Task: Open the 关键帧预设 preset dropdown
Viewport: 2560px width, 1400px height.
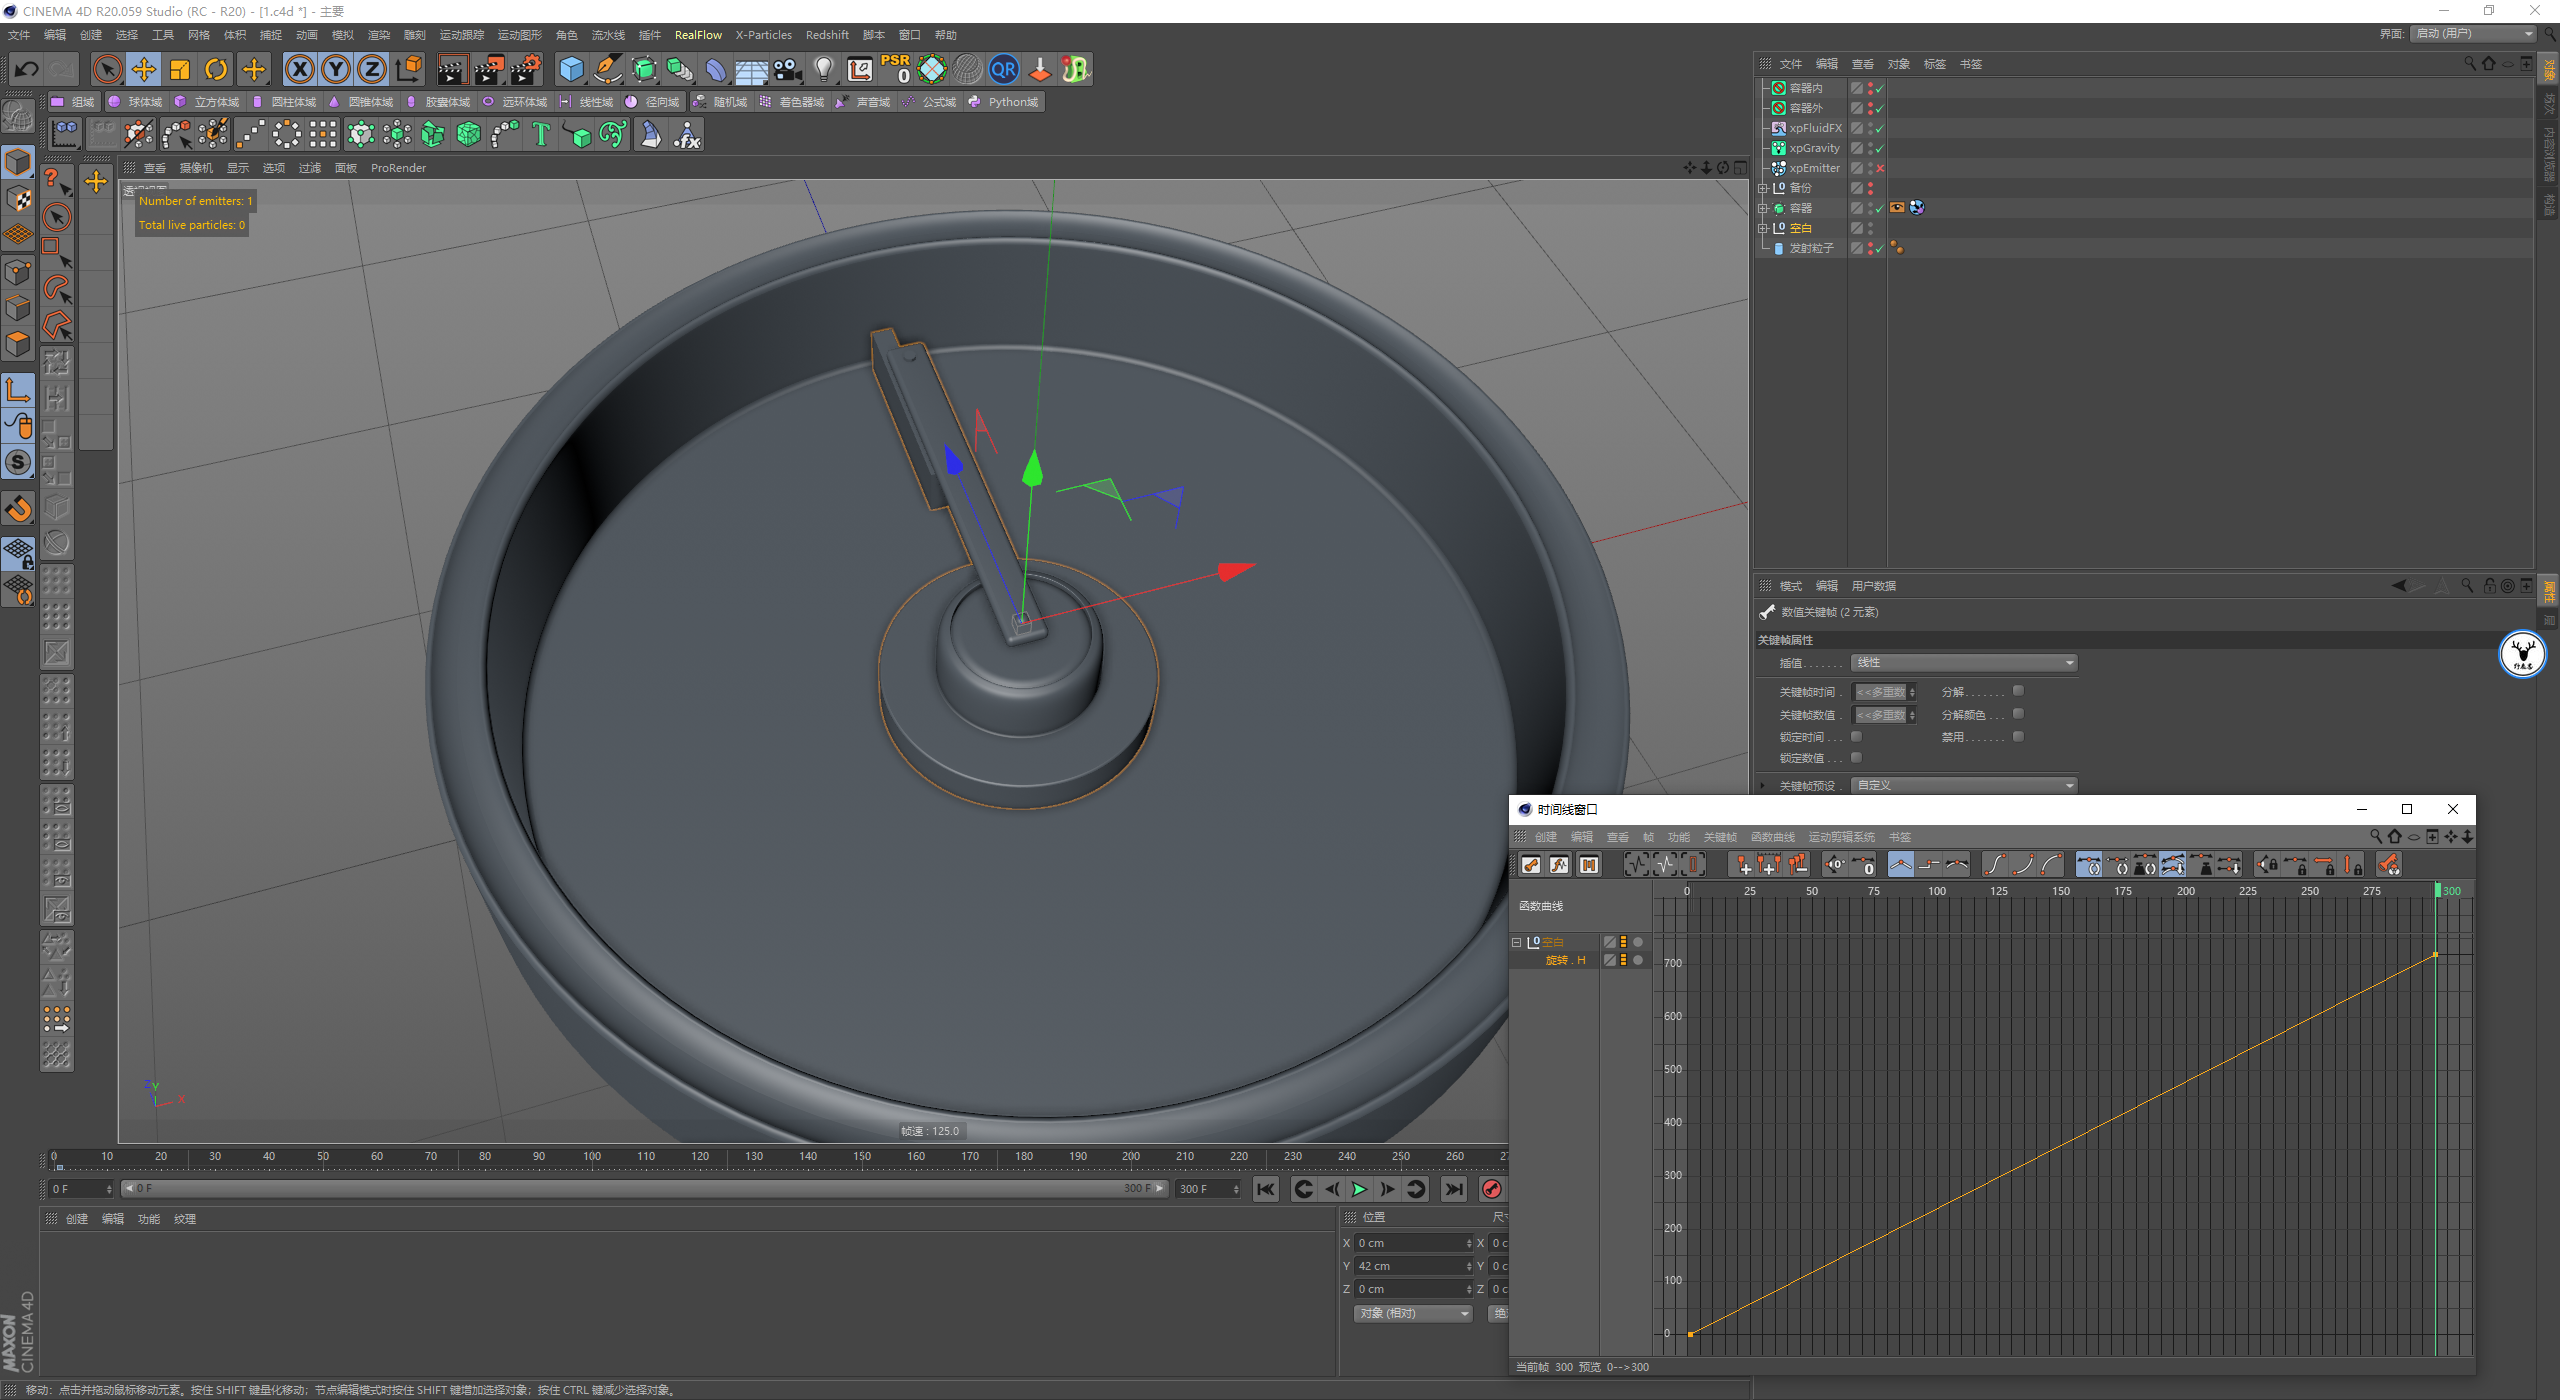Action: click(x=1964, y=785)
